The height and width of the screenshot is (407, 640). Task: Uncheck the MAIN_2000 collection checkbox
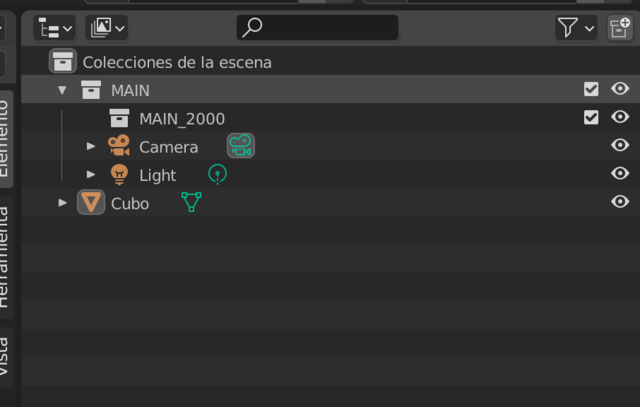coord(591,118)
